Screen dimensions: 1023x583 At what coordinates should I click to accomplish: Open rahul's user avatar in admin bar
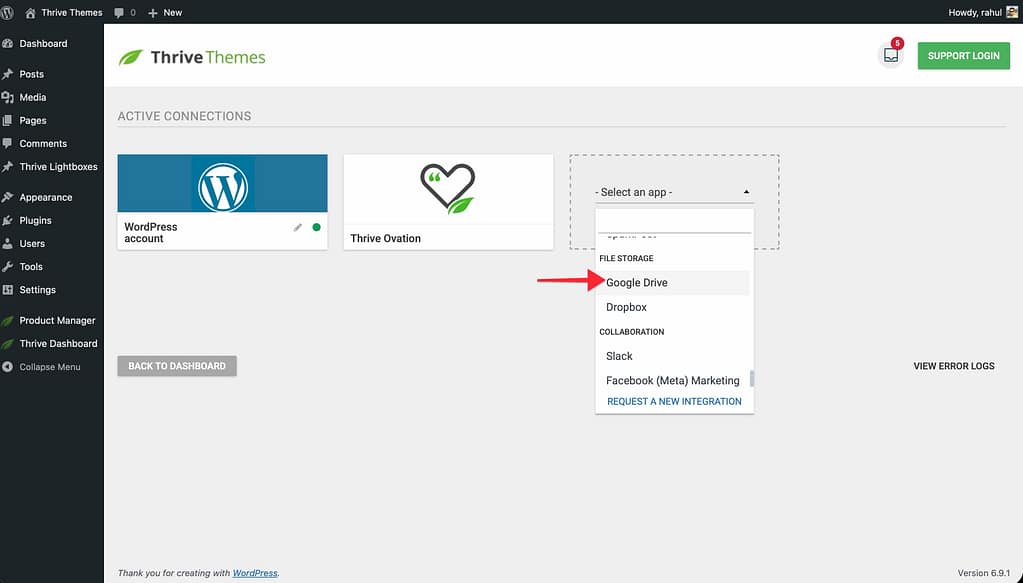click(x=1010, y=12)
